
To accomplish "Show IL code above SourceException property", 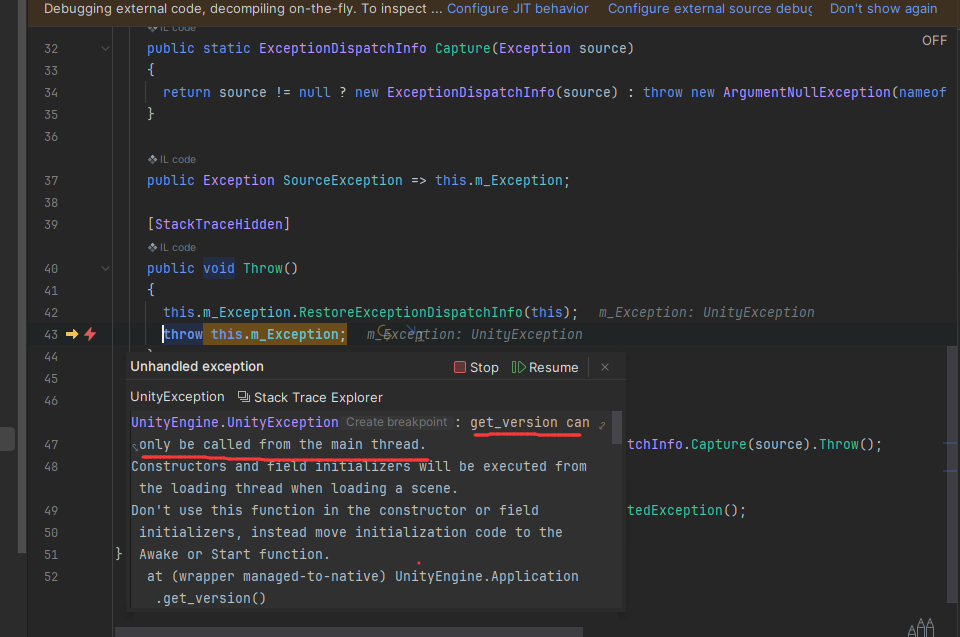I will click(x=172, y=159).
